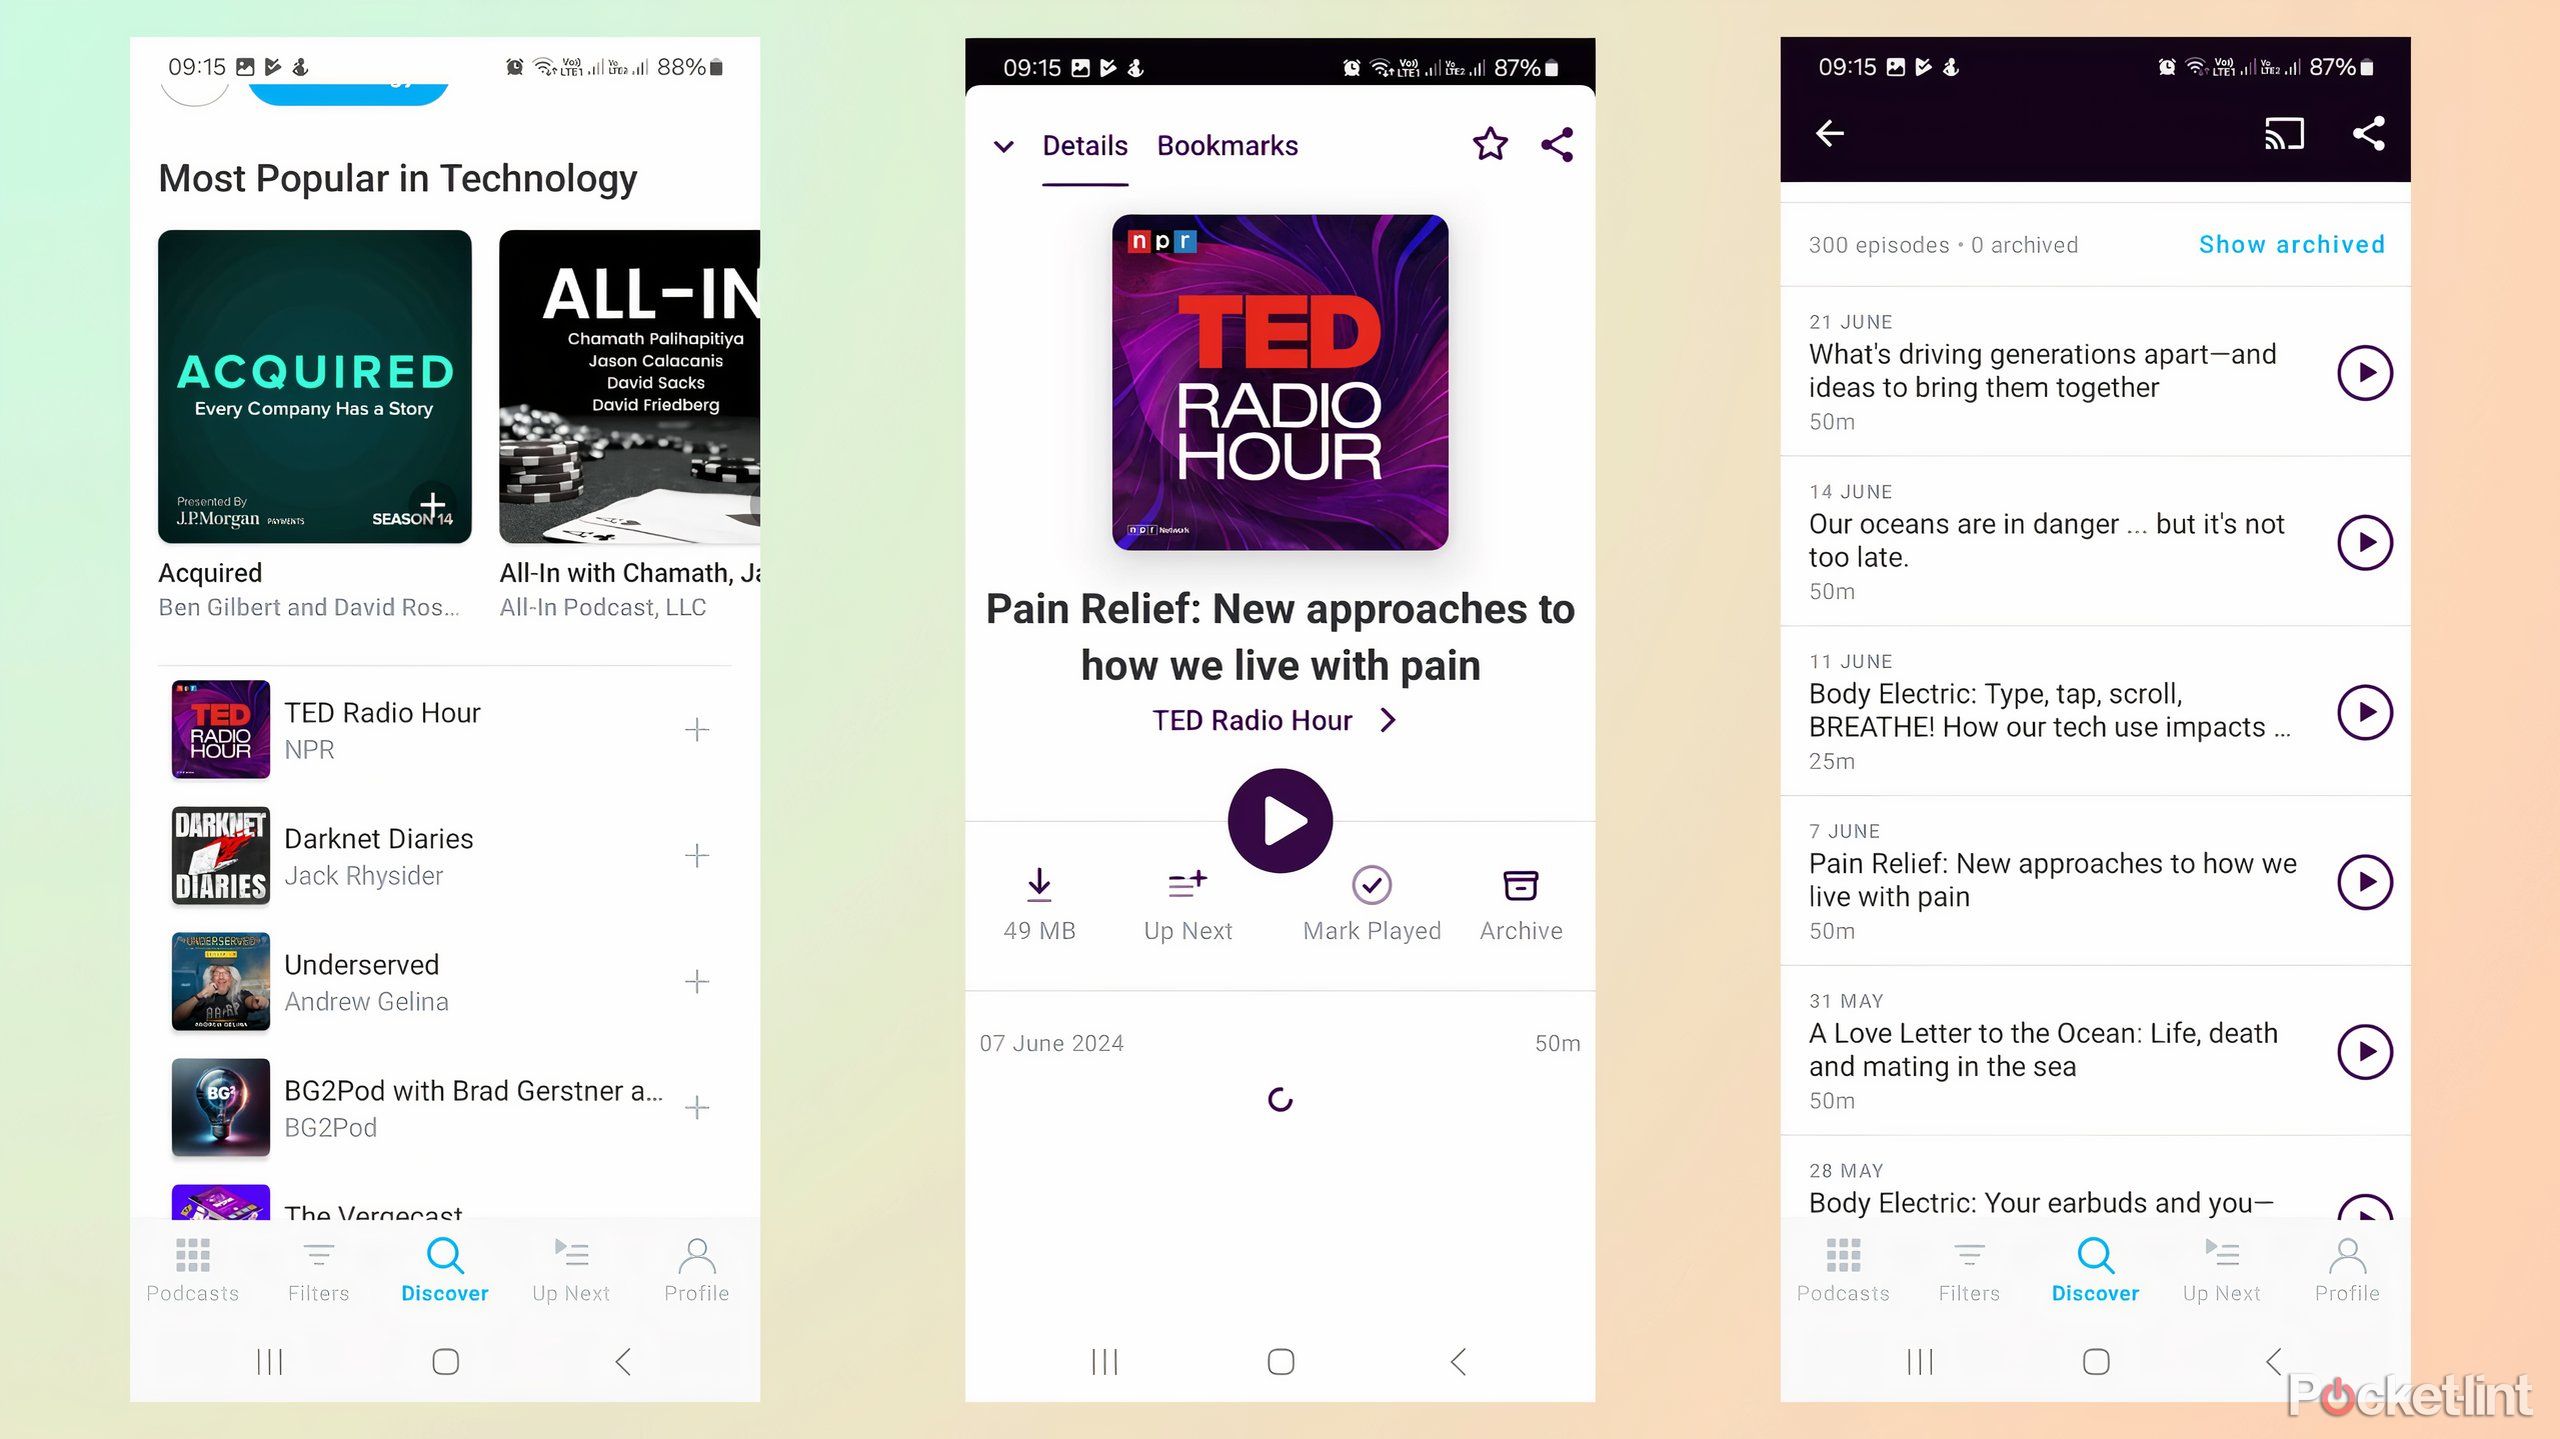Tap the Acquired podcast thumbnail
The width and height of the screenshot is (2560, 1439).
(x=315, y=387)
